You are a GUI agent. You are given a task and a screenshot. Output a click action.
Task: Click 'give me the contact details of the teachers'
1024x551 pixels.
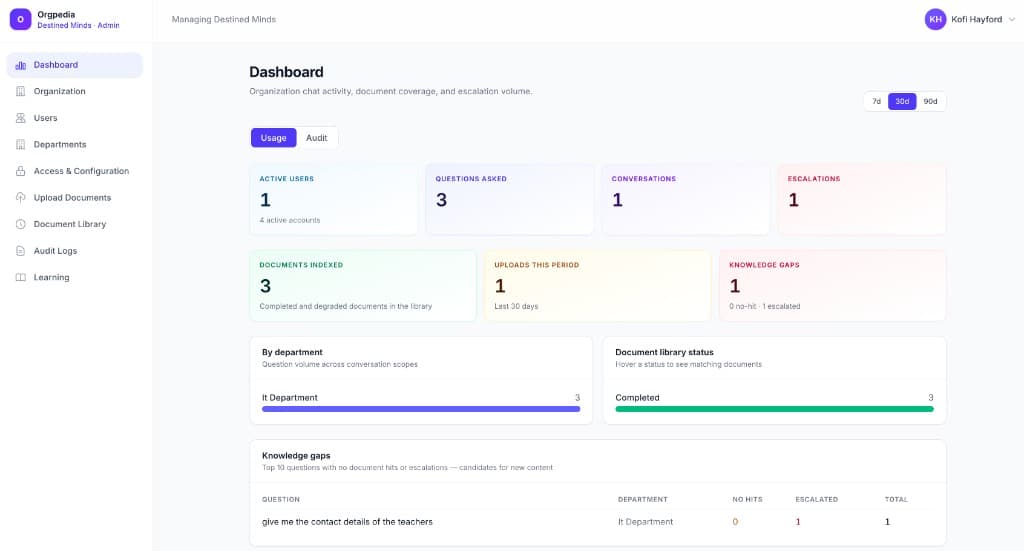pos(347,522)
